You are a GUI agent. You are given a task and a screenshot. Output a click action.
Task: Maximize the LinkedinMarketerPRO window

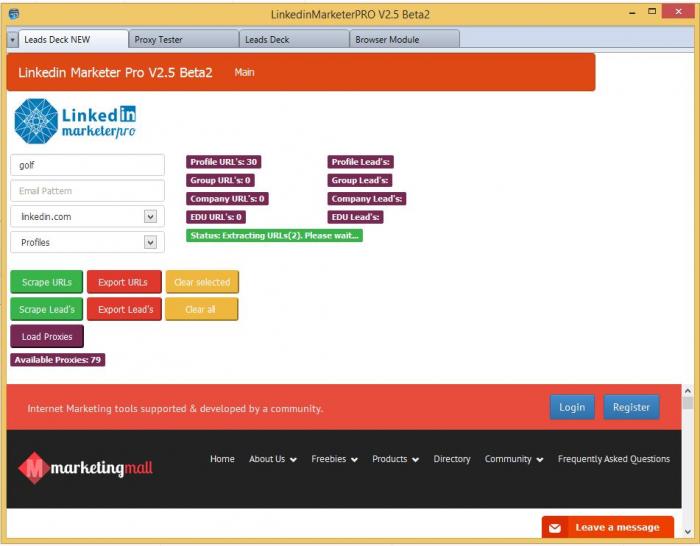(x=652, y=12)
